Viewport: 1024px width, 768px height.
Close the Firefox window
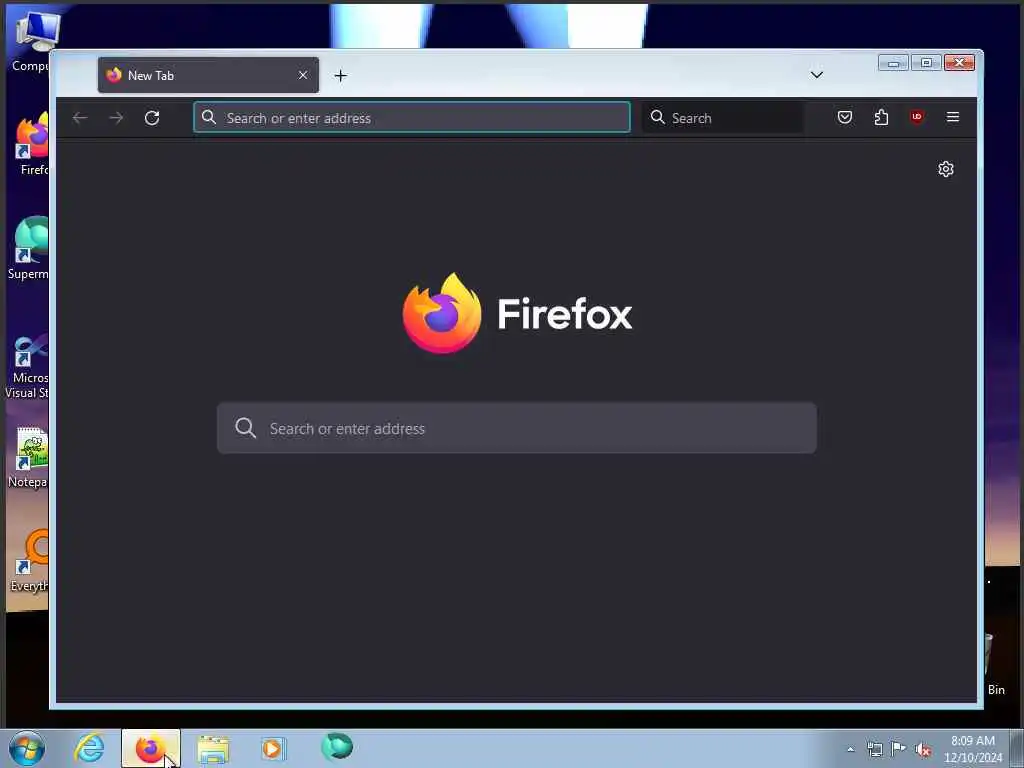point(959,63)
